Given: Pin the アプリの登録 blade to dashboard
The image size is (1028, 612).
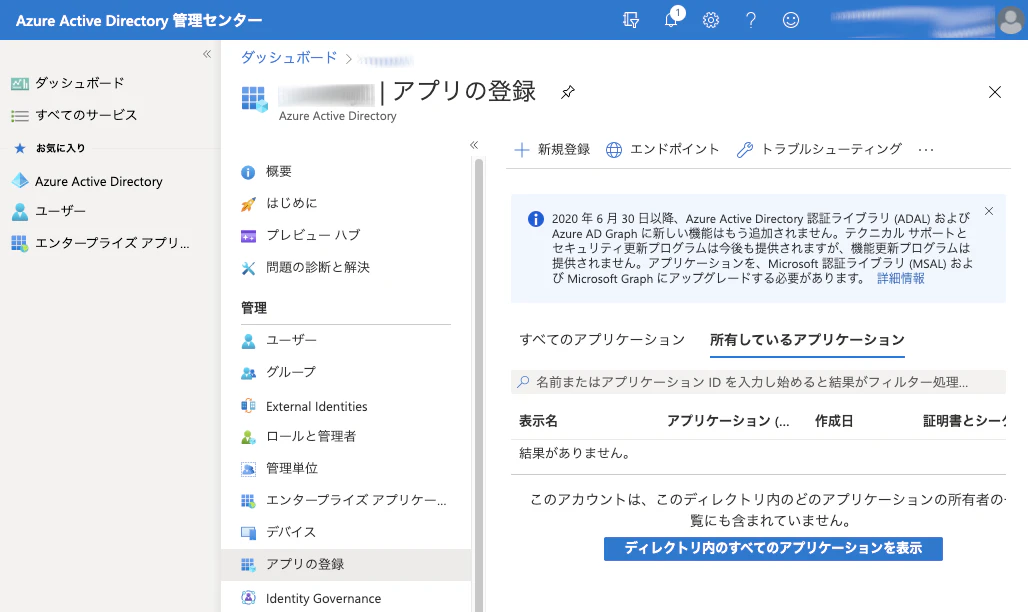Looking at the screenshot, I should (568, 92).
